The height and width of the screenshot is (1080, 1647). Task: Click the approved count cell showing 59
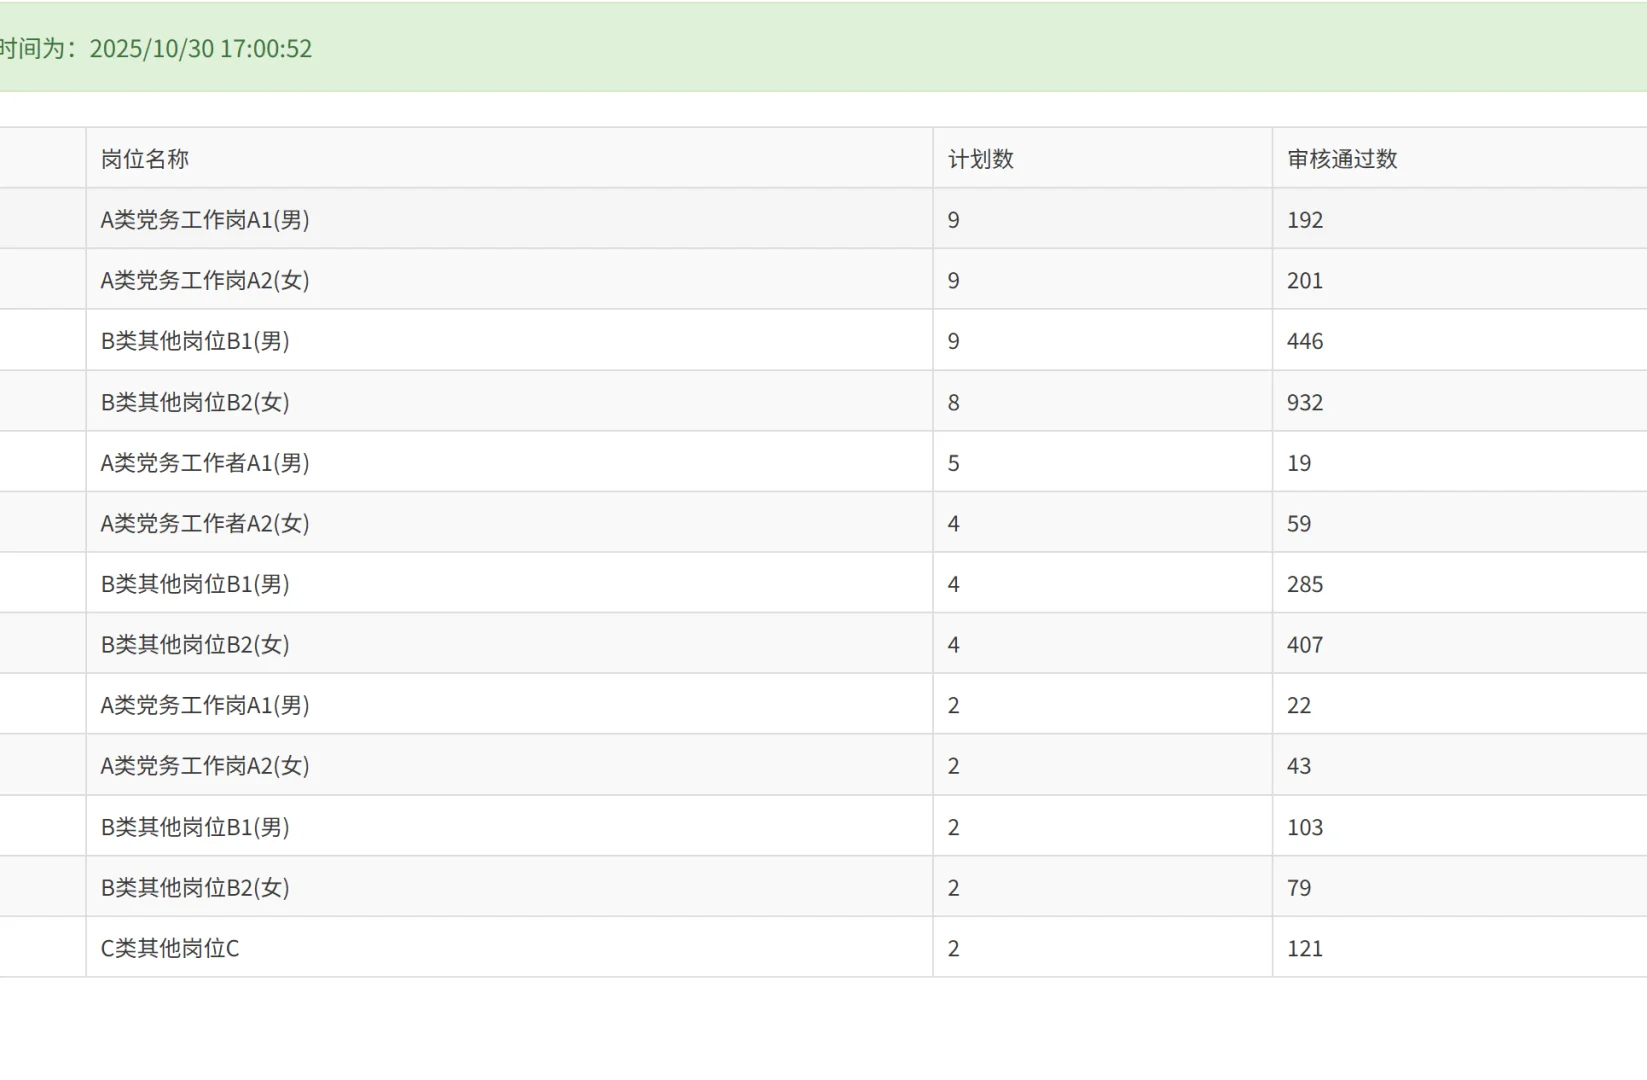pyautogui.click(x=1459, y=523)
